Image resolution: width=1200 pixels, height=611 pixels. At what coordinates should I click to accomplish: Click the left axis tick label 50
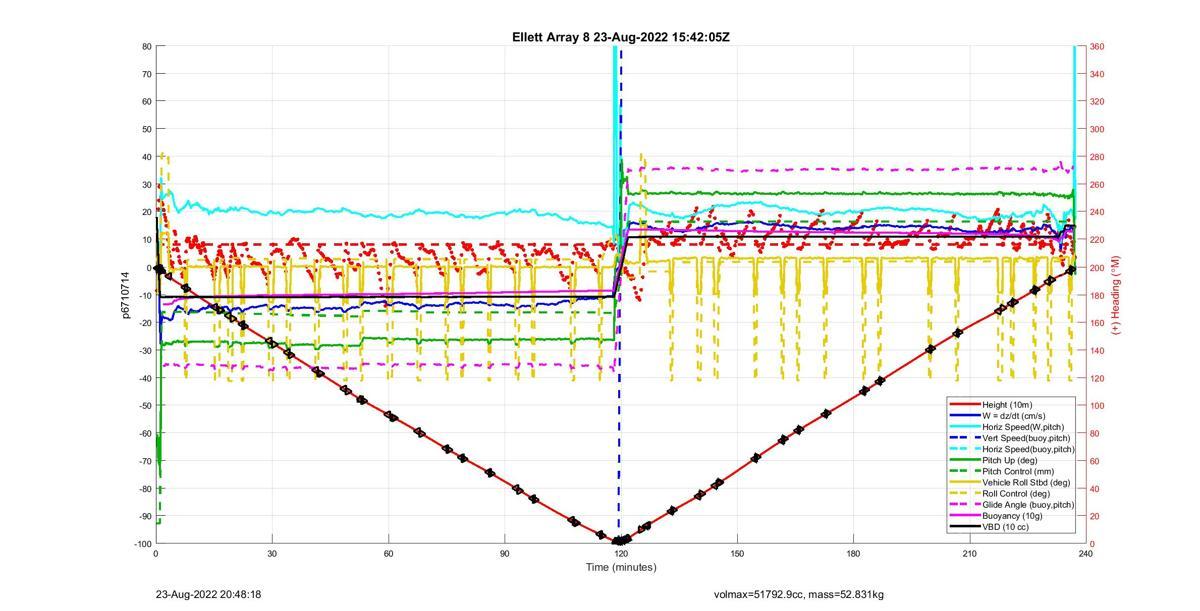[x=145, y=129]
